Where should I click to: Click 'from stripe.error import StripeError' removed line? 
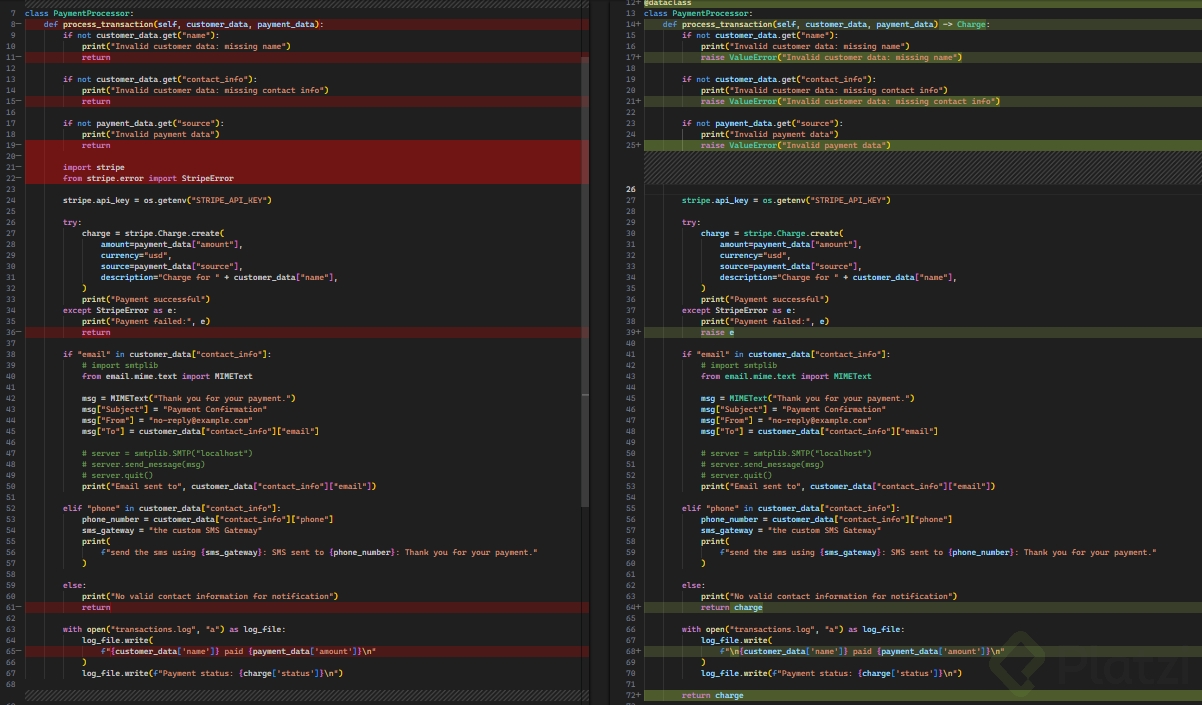(x=148, y=178)
